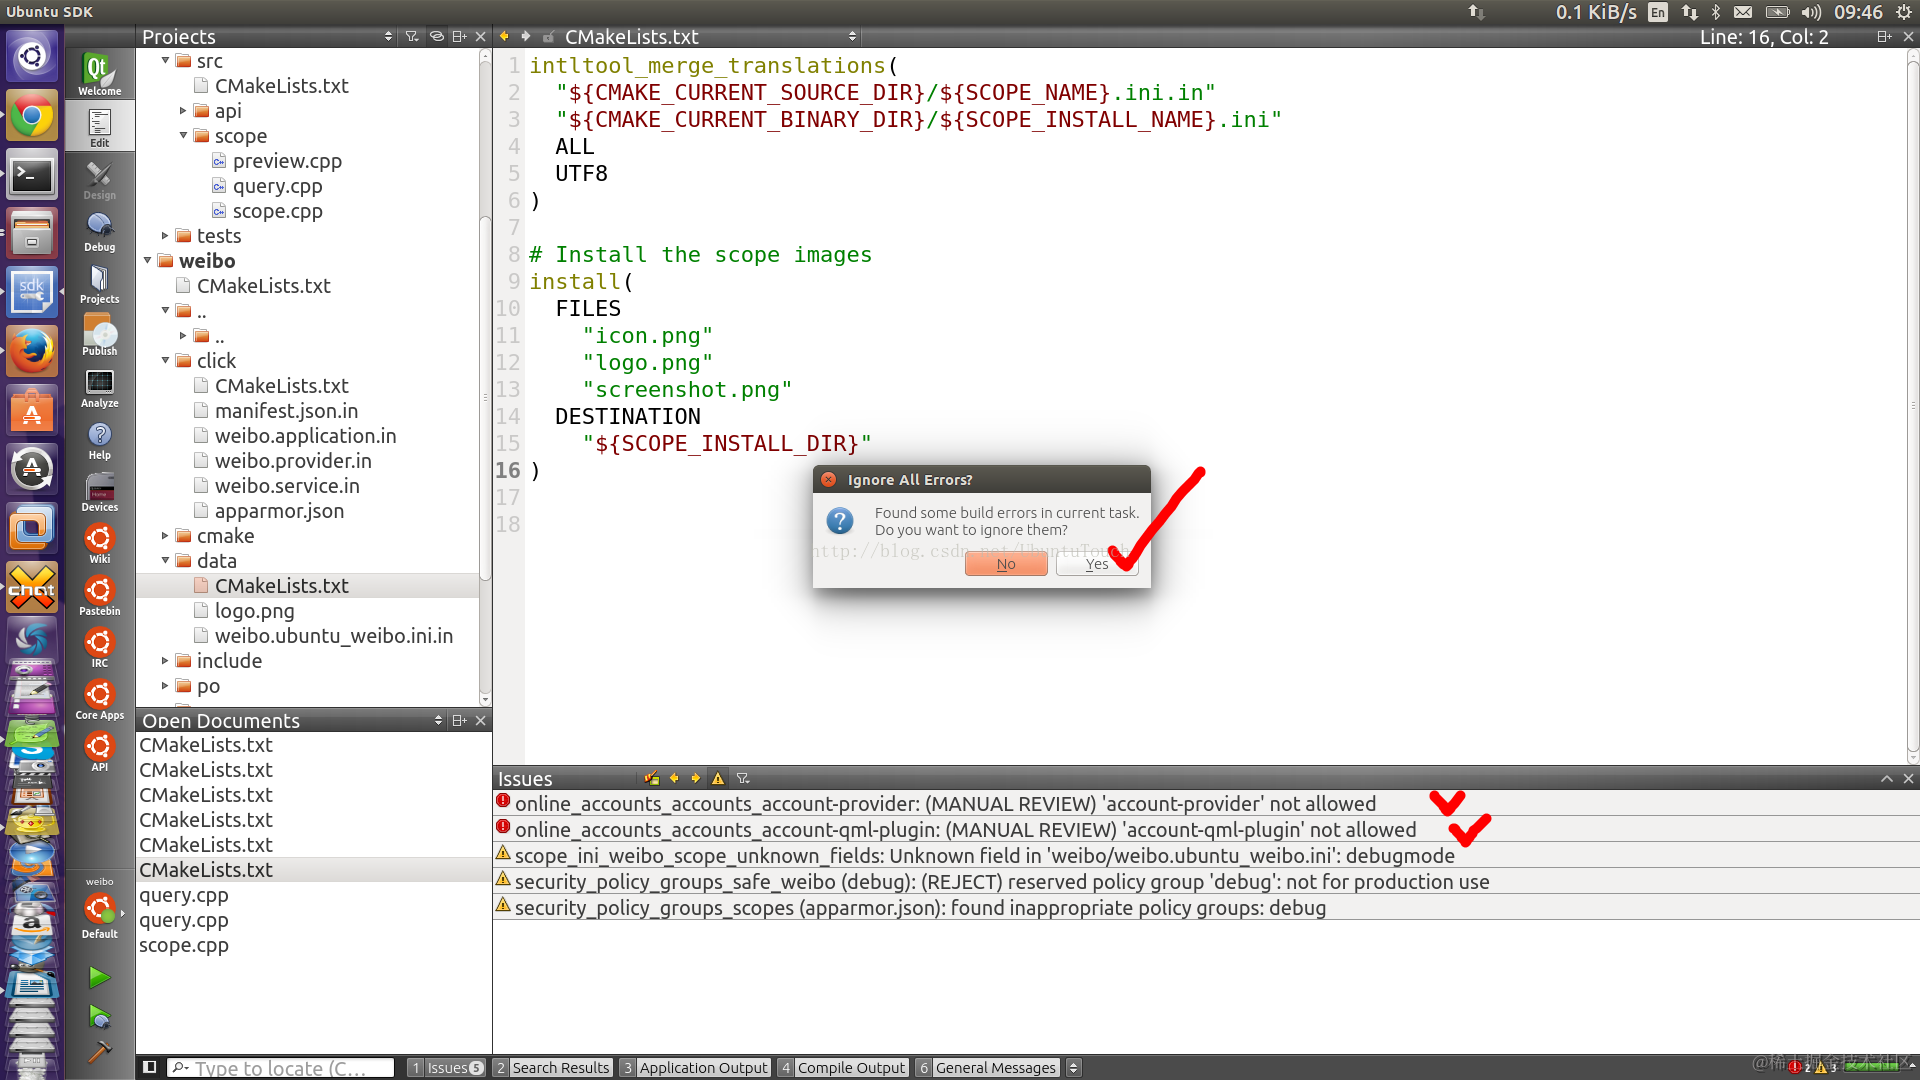
Task: Click the Build hammer icon
Action: click(x=99, y=1052)
